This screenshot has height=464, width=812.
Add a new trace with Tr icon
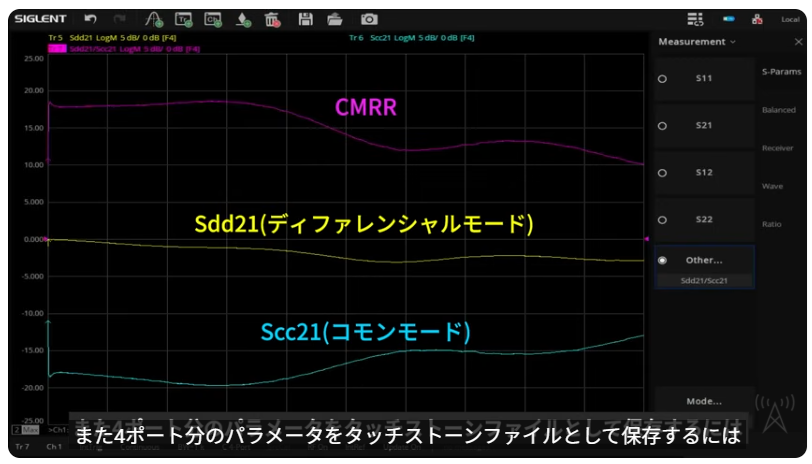coord(183,19)
